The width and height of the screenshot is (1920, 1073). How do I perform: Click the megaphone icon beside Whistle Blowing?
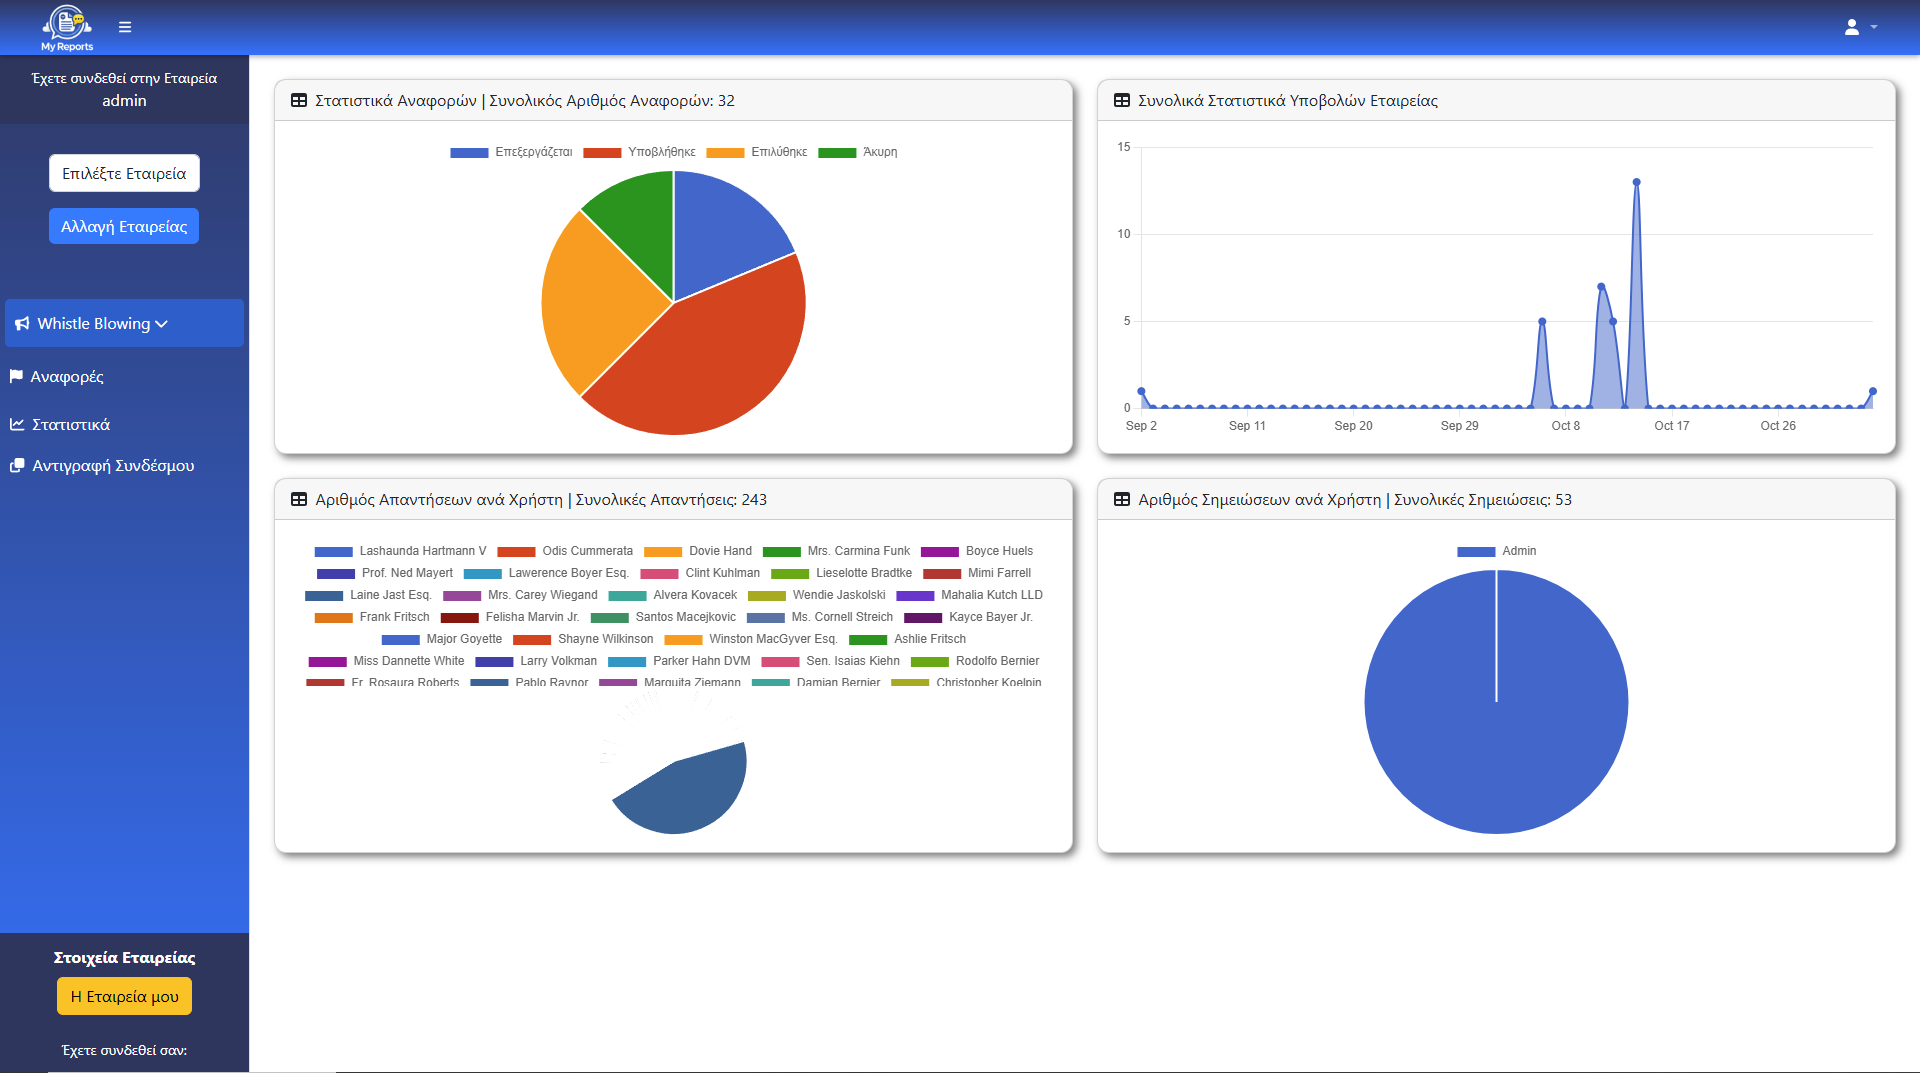point(22,324)
